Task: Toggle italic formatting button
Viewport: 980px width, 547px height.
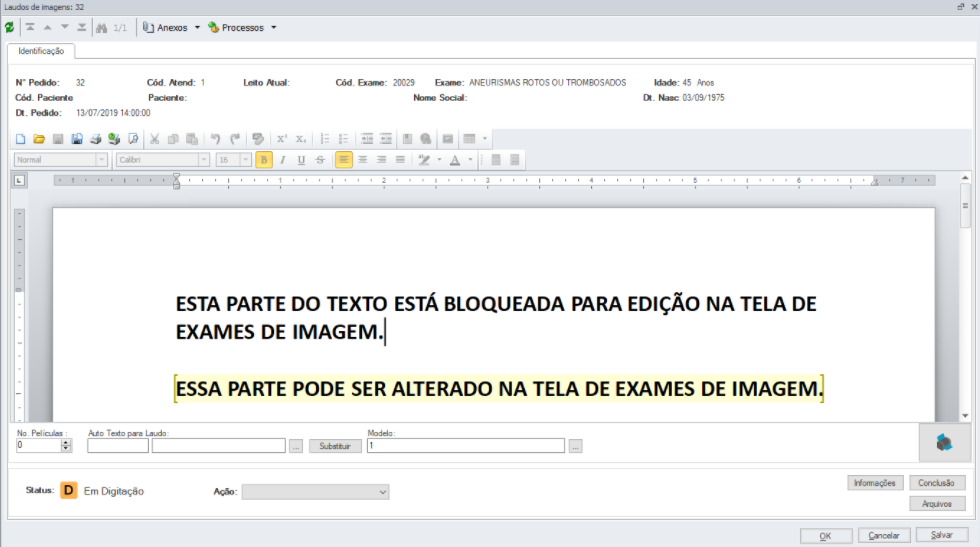Action: (282, 160)
